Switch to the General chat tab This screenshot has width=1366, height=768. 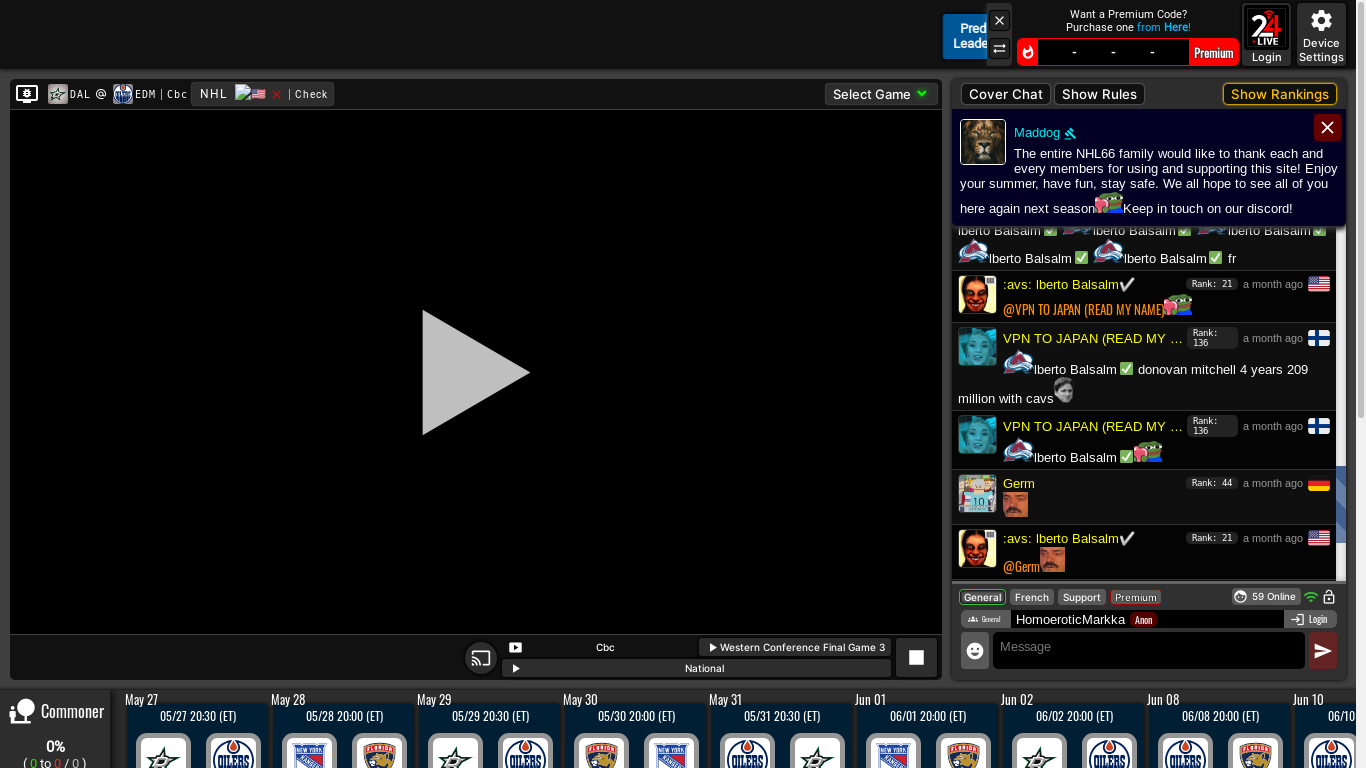(982, 597)
